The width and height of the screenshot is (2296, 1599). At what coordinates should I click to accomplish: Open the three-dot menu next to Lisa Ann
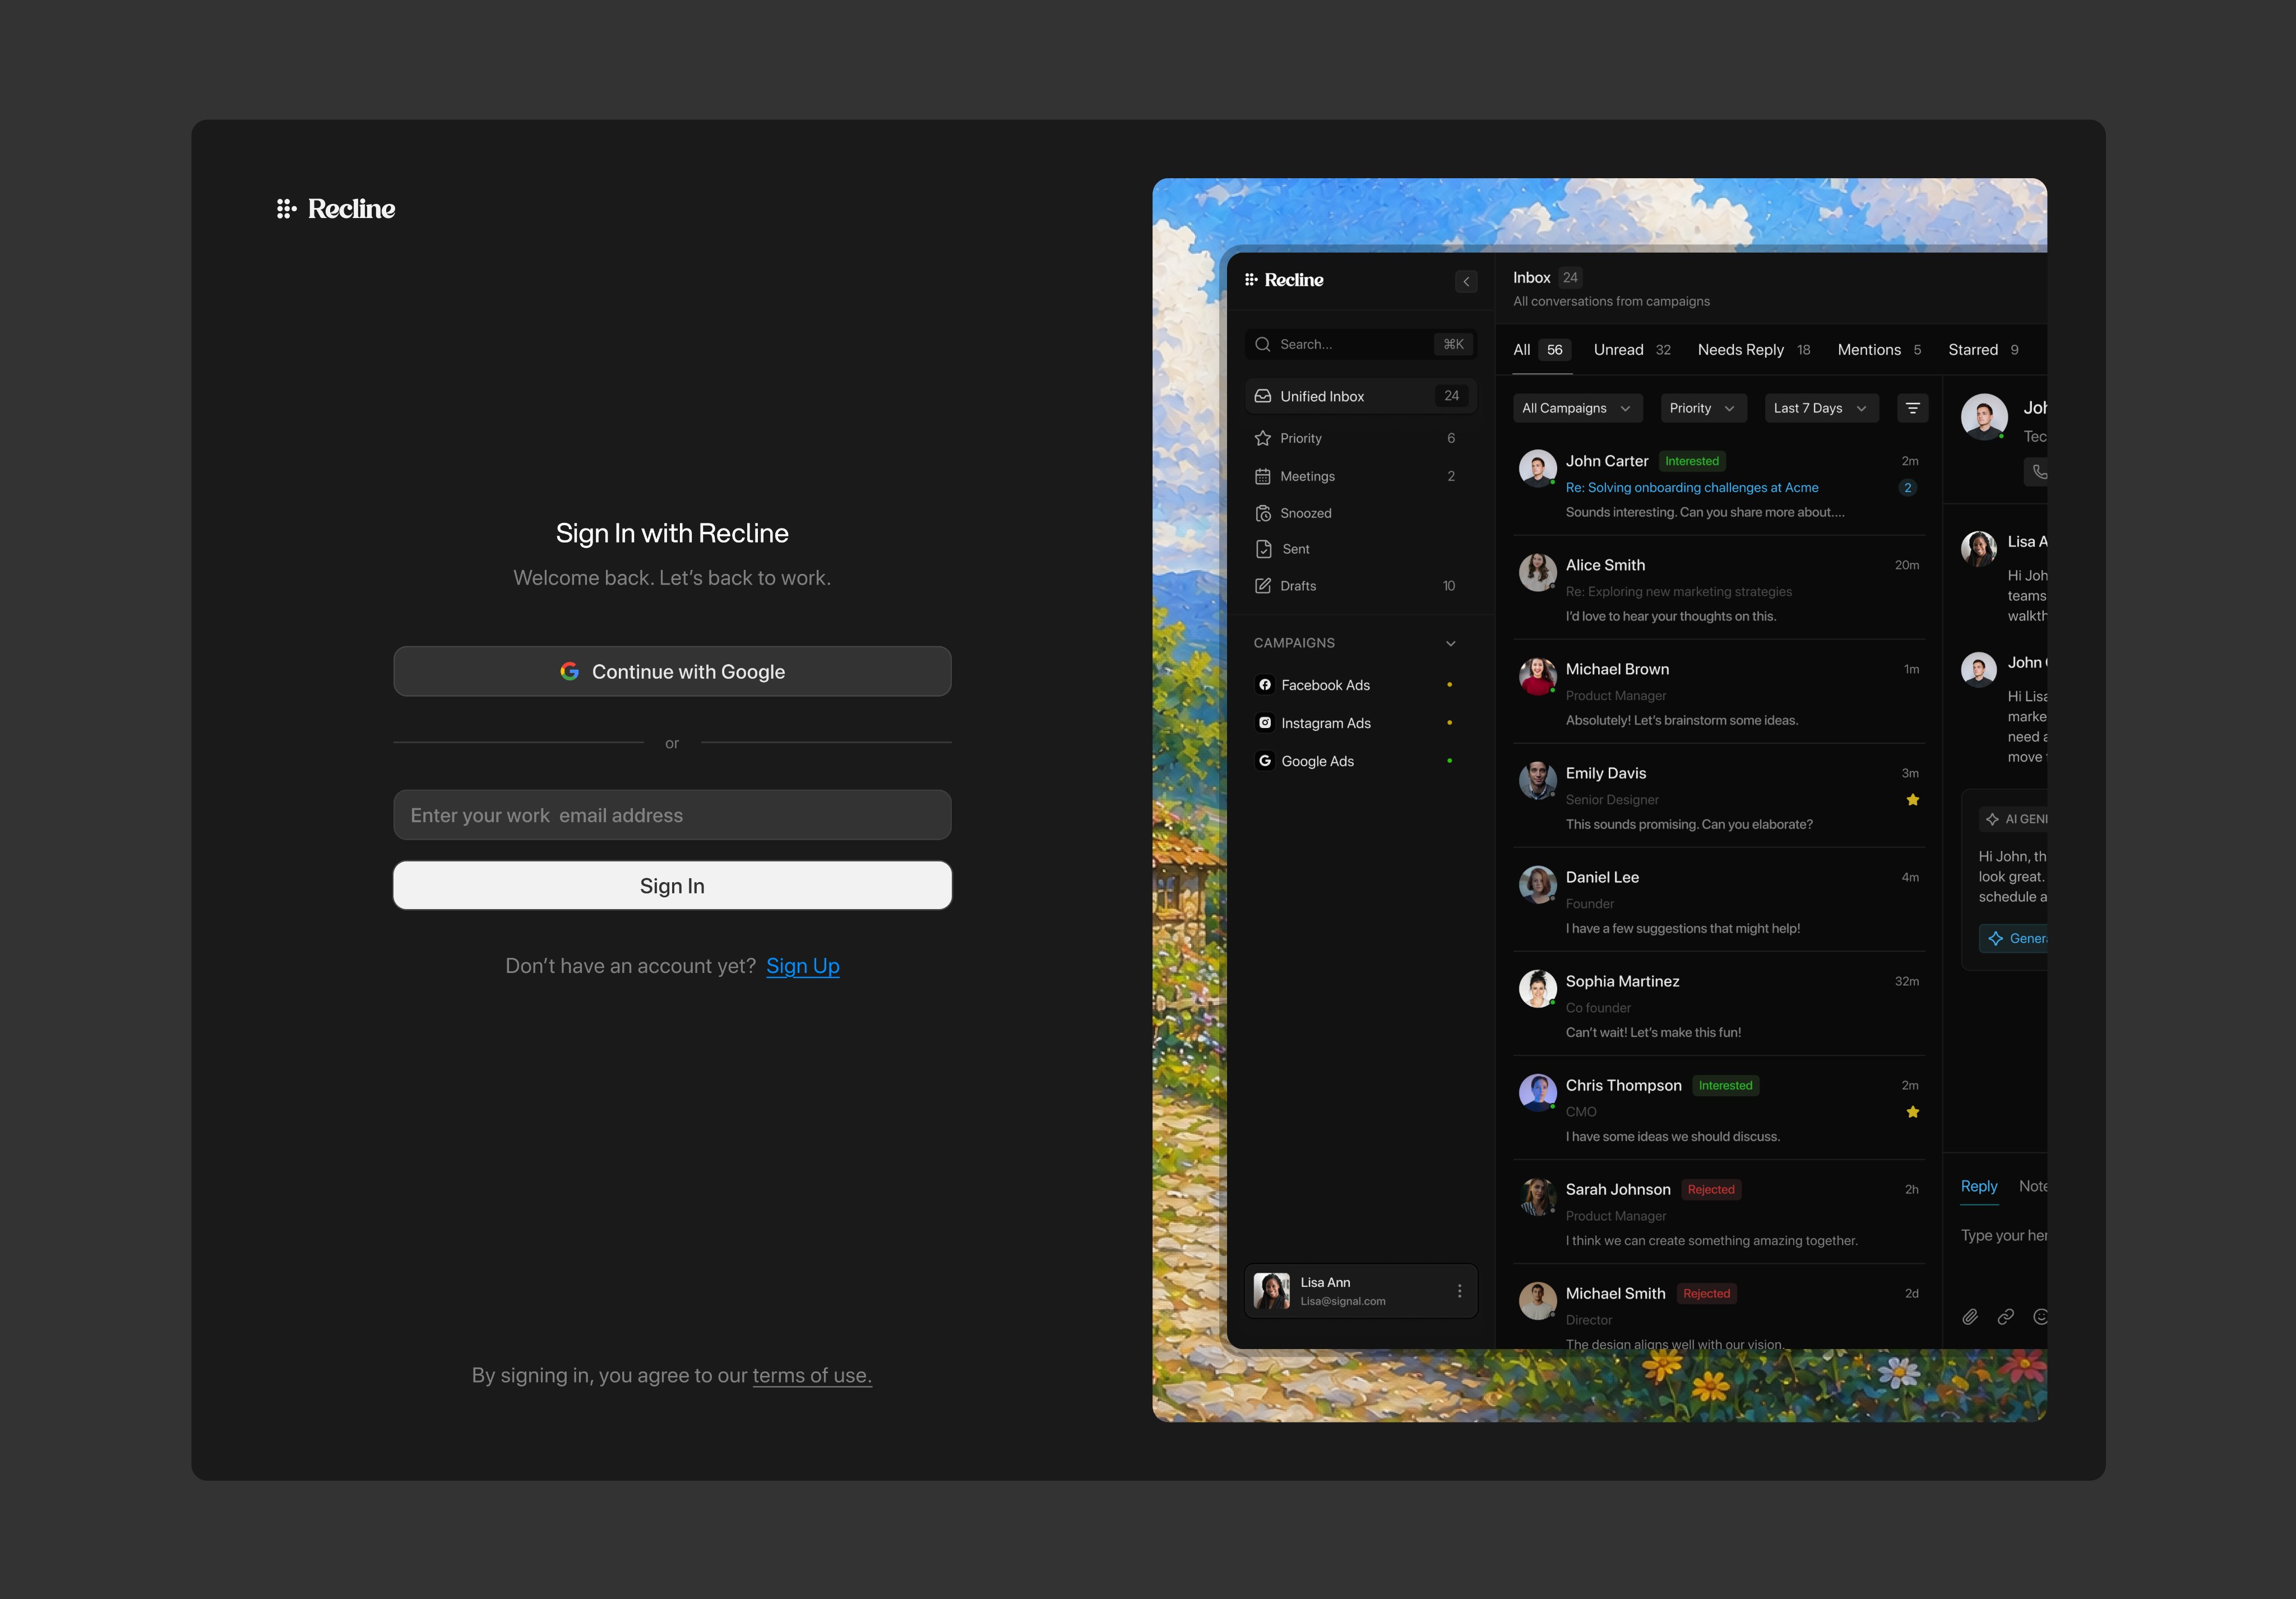pos(1459,1291)
